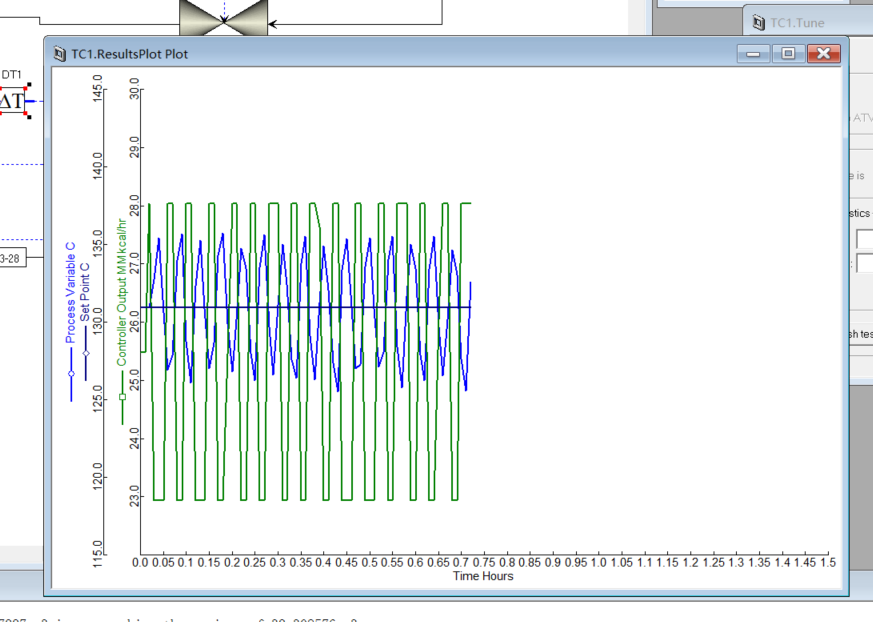Click the Controller Output legend square marker
Screen dimensions: 873x622
coord(123,397)
